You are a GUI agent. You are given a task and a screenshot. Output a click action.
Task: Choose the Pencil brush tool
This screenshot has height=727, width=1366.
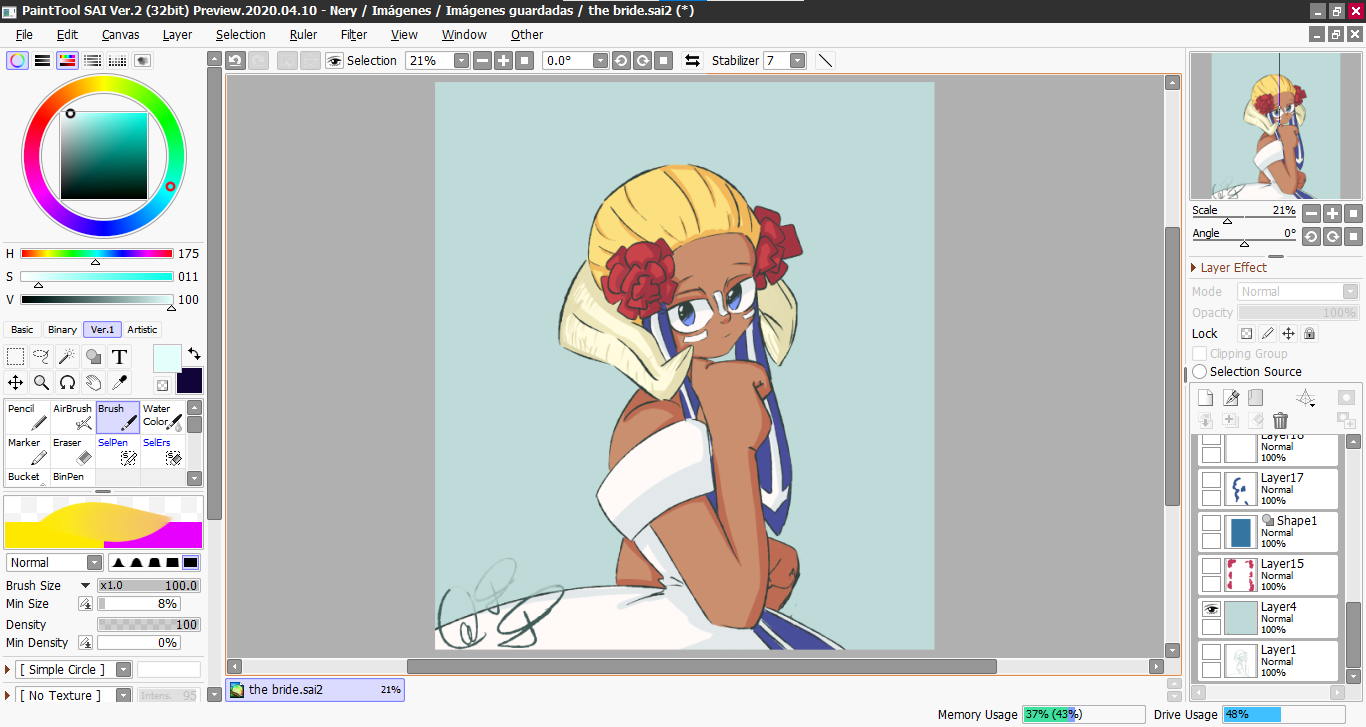coord(28,417)
